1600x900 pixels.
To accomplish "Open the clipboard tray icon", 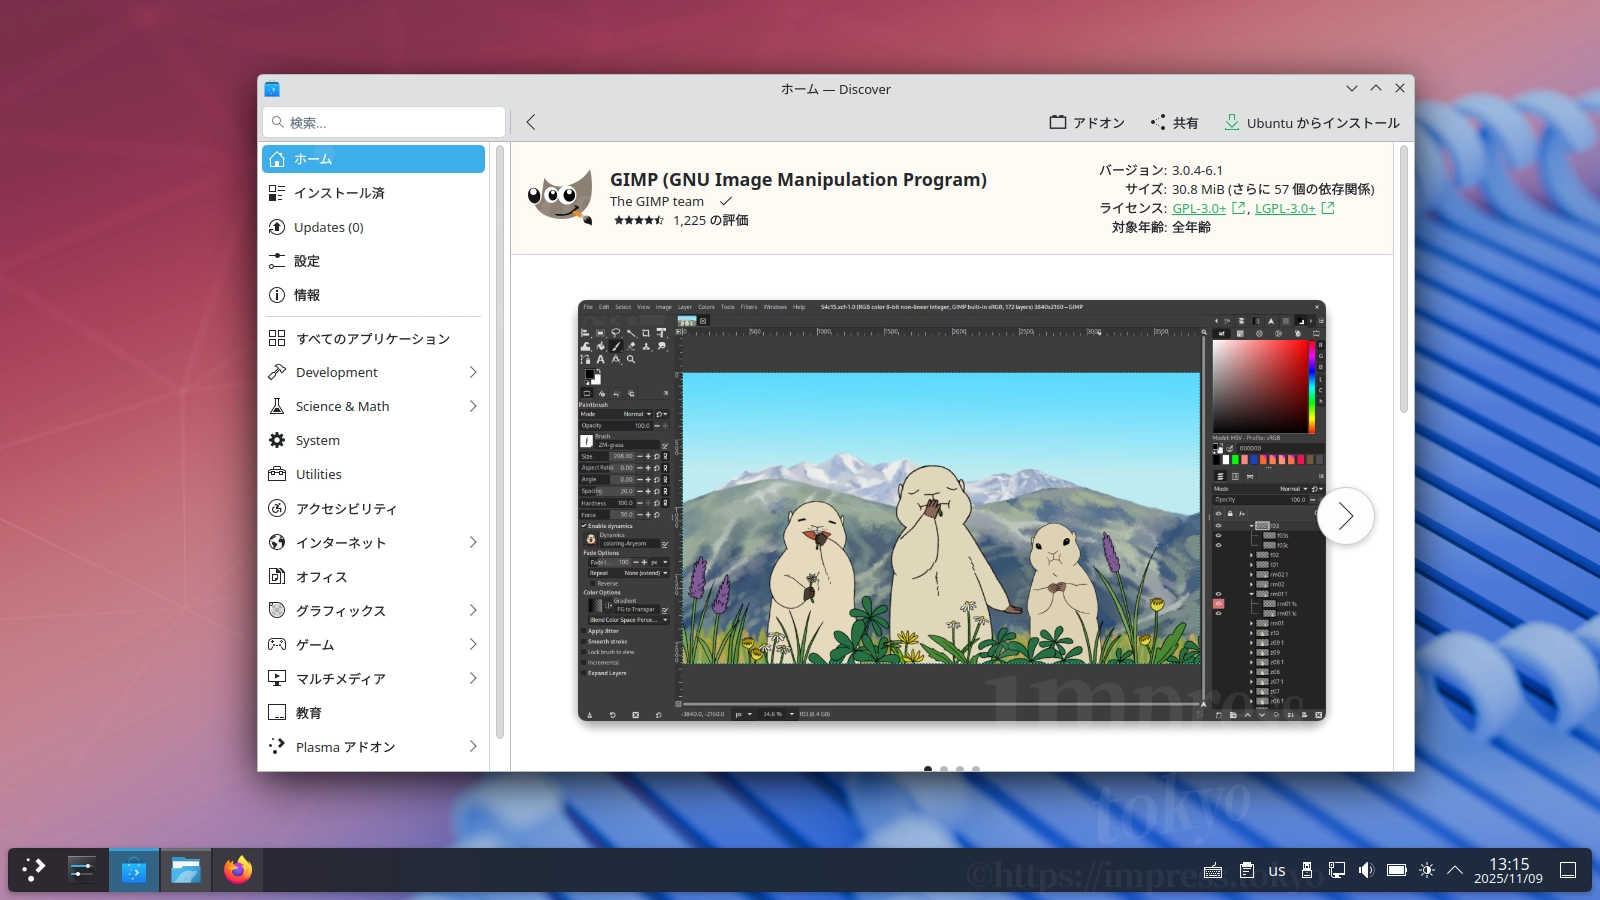I will [x=1246, y=870].
